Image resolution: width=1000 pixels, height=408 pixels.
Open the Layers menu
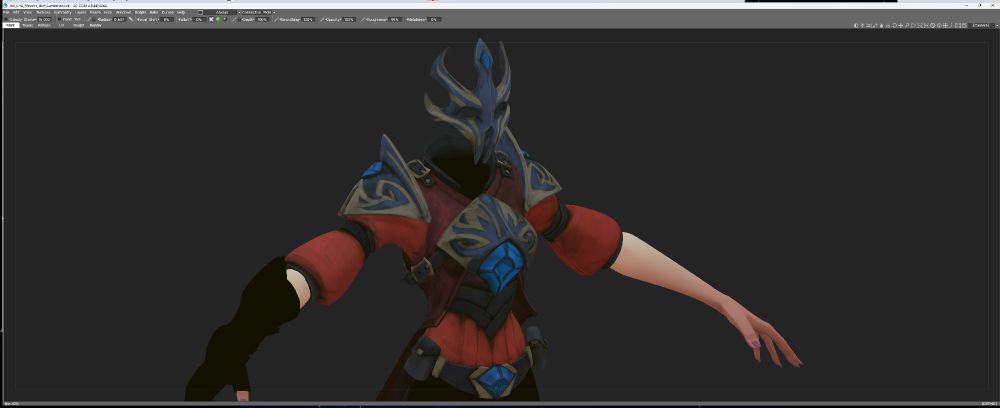(80, 12)
